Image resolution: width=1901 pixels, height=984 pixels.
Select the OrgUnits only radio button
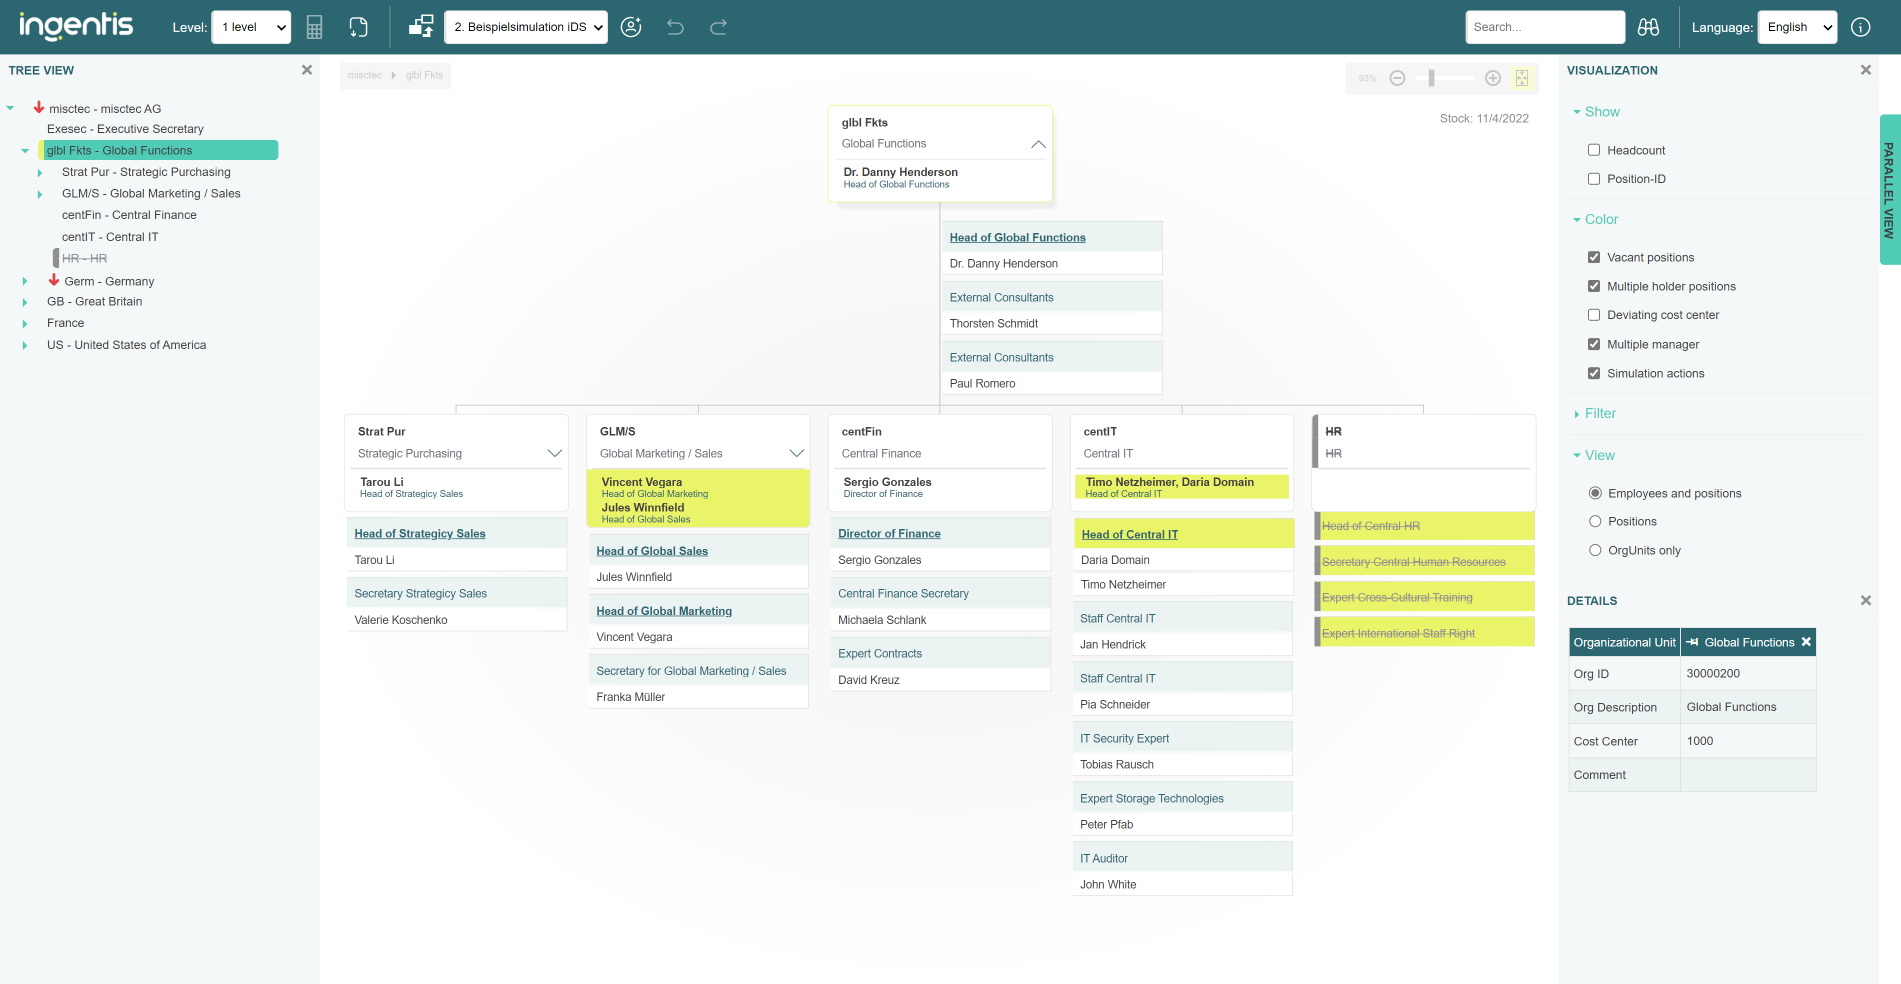tap(1595, 550)
